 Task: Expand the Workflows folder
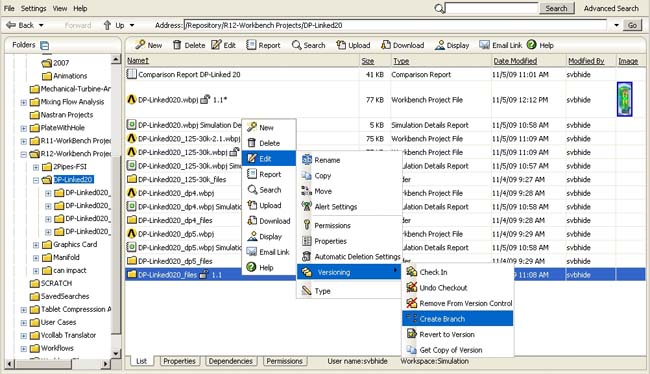pyautogui.click(x=24, y=349)
